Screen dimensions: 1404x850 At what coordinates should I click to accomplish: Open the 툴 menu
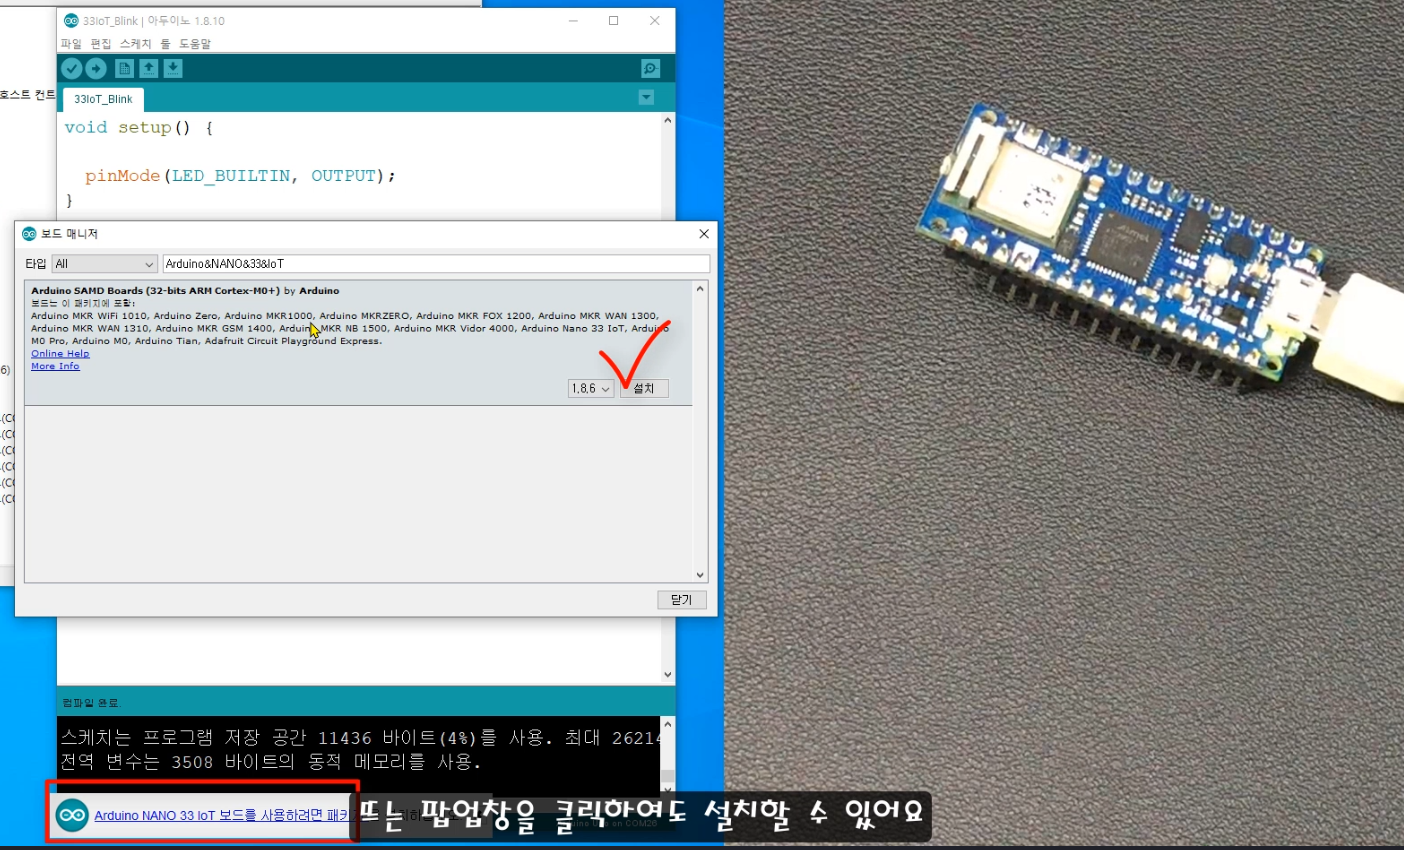point(165,44)
